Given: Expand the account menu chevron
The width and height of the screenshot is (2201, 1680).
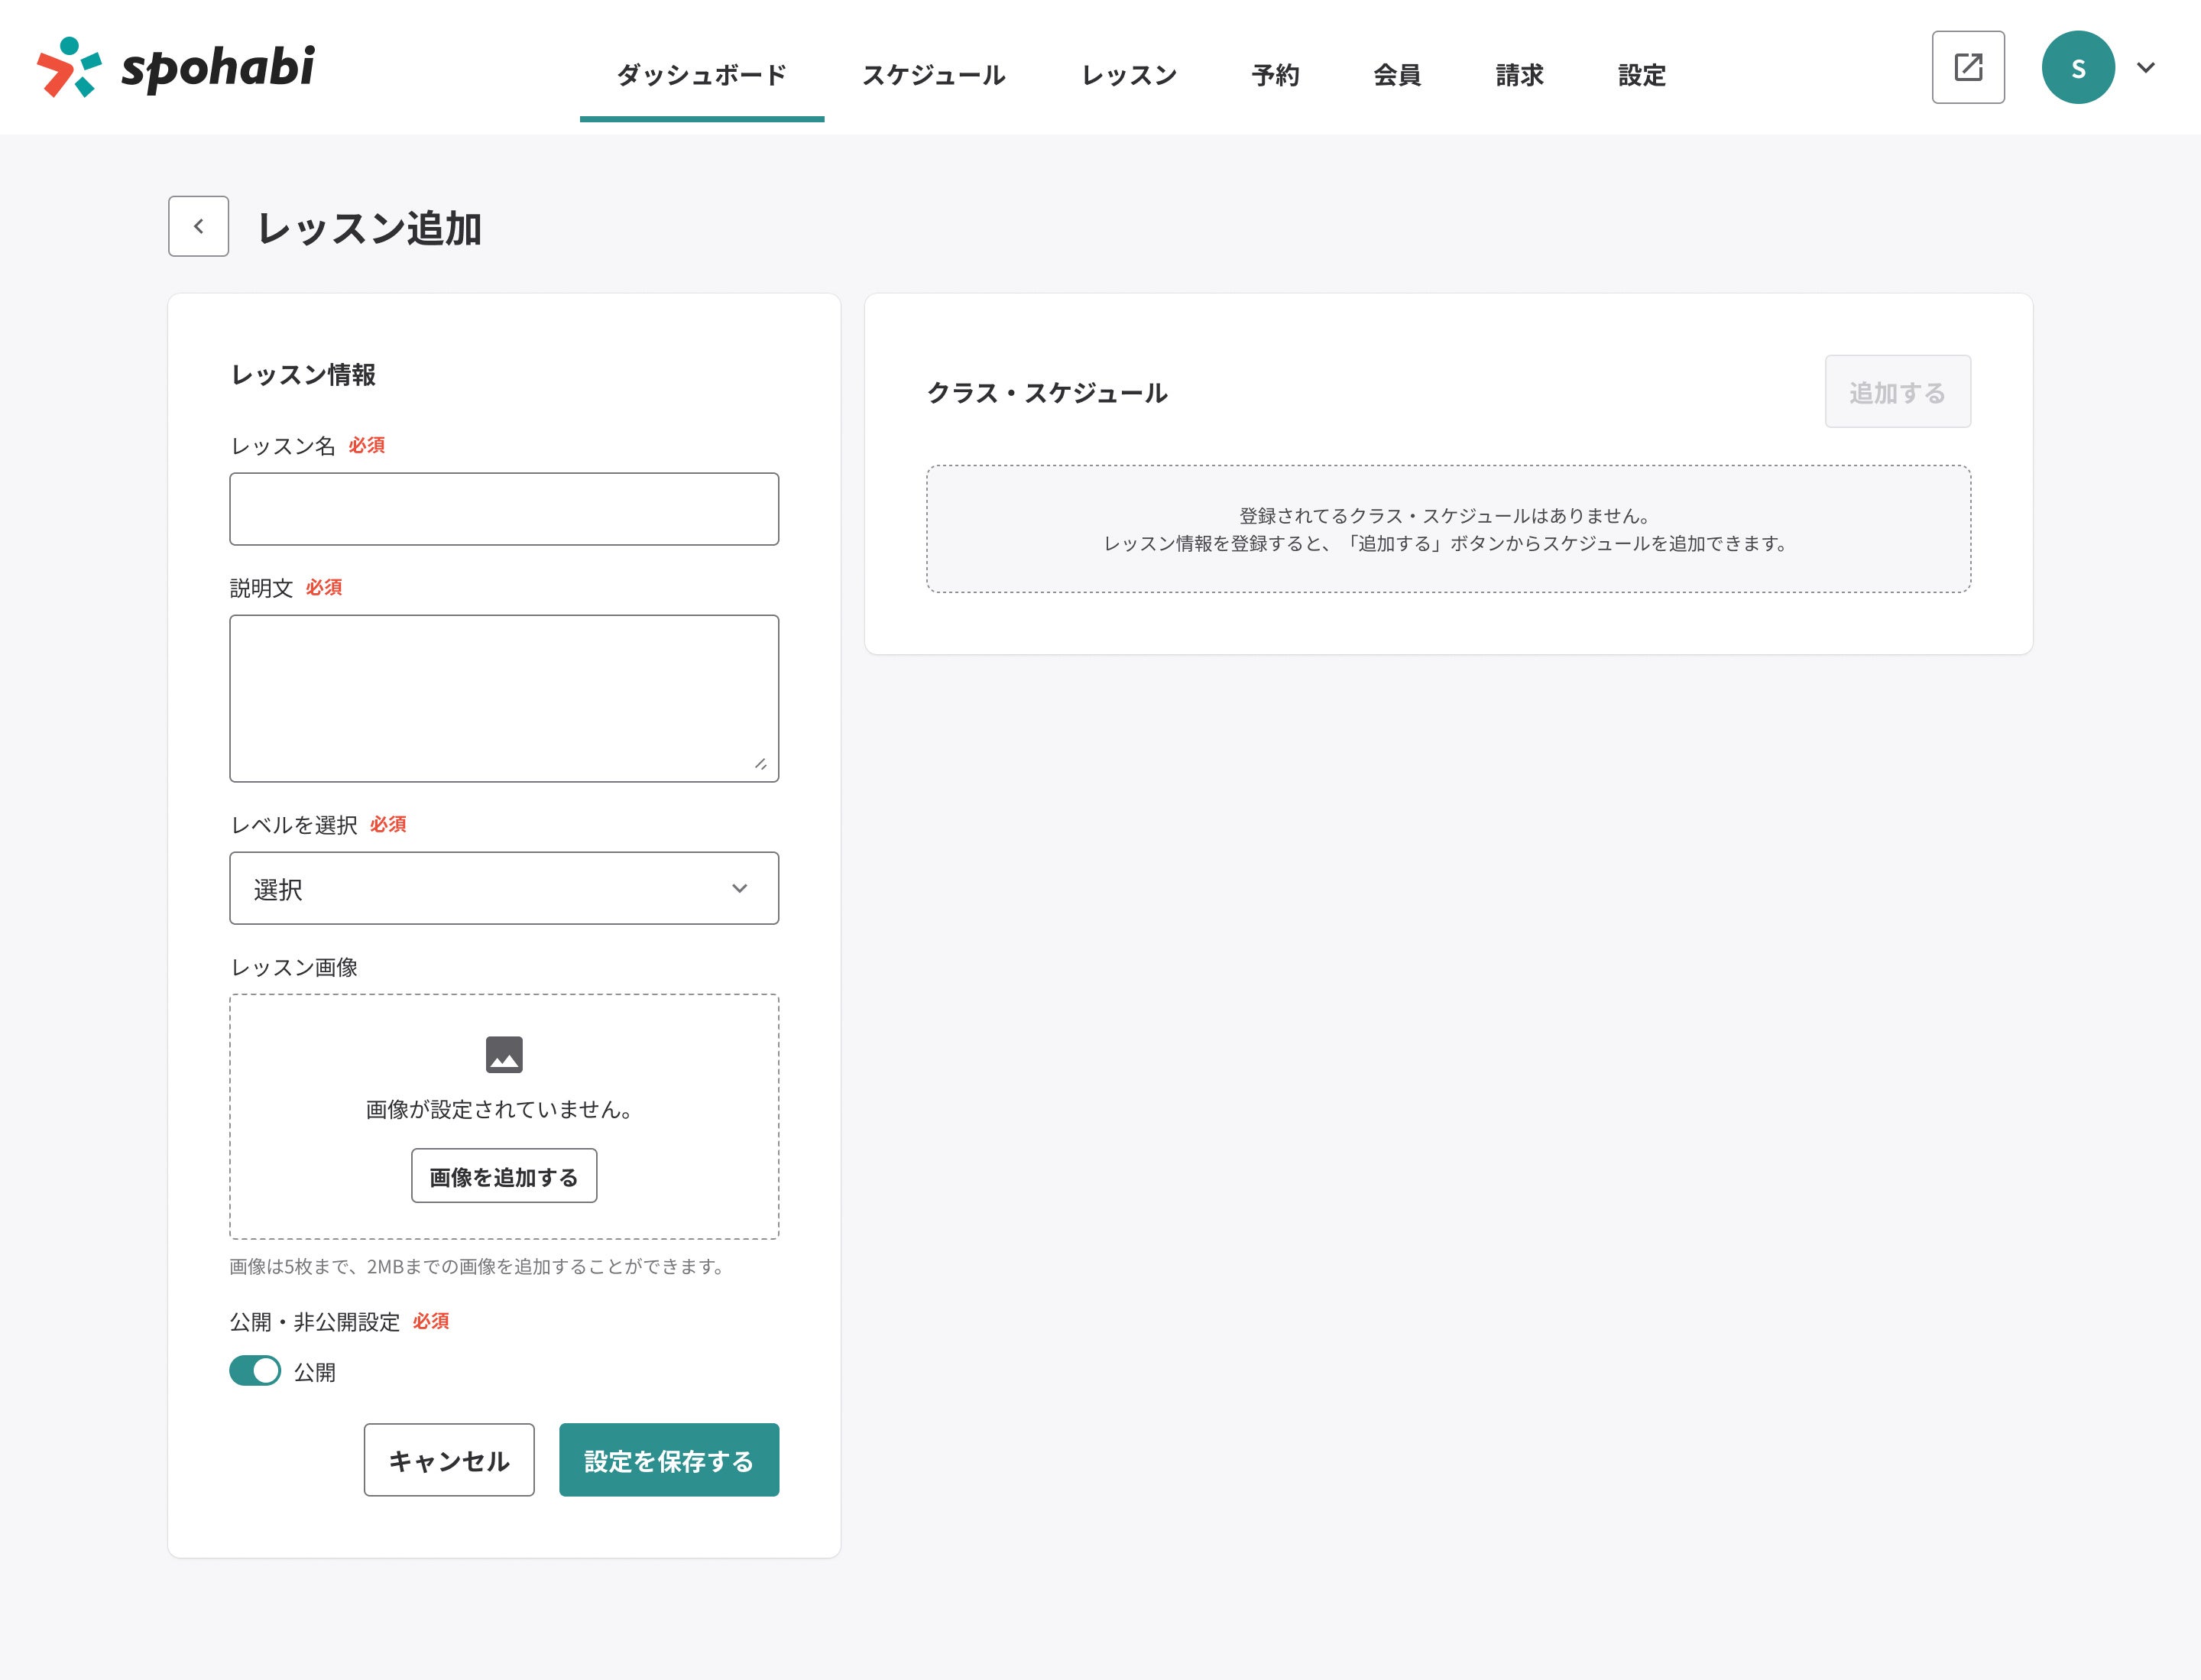Looking at the screenshot, I should (x=2145, y=67).
